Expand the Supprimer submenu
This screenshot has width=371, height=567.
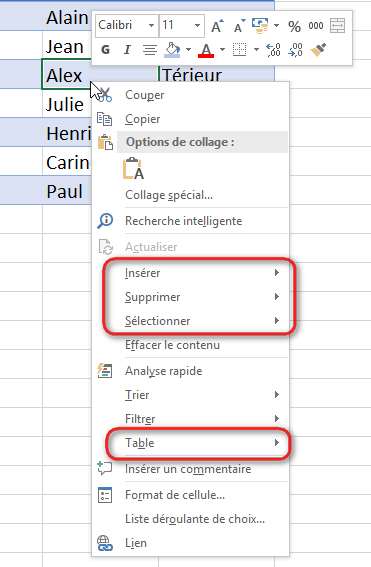click(x=190, y=297)
